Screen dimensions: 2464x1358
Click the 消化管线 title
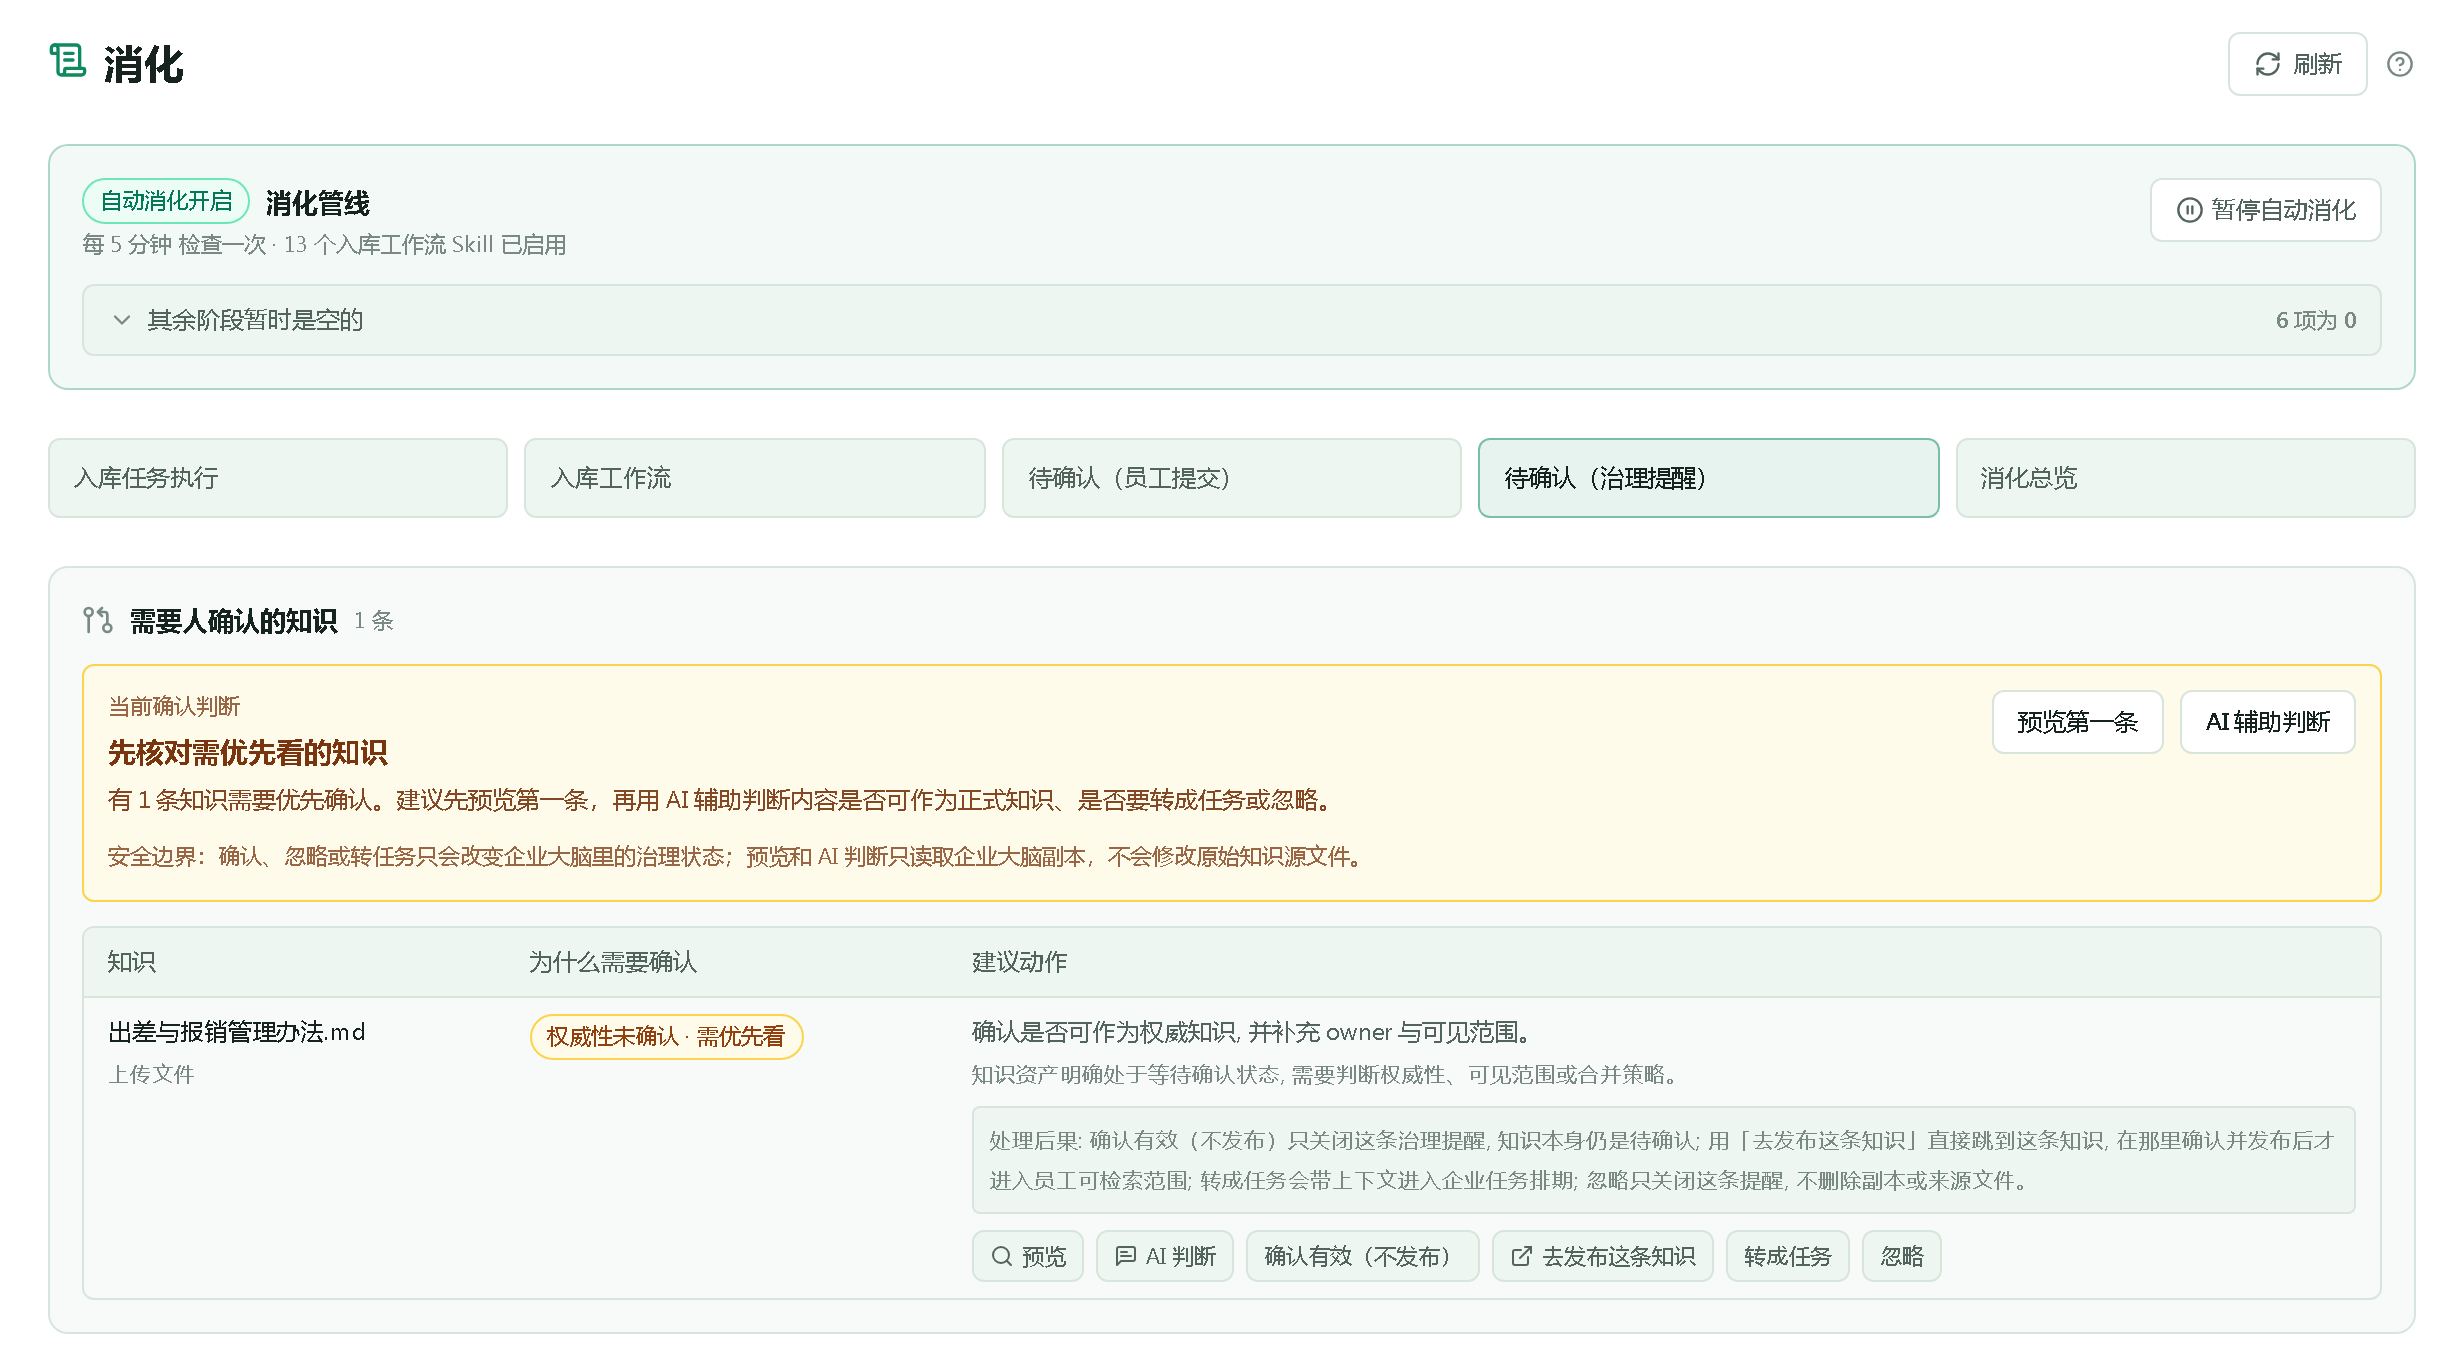317,203
